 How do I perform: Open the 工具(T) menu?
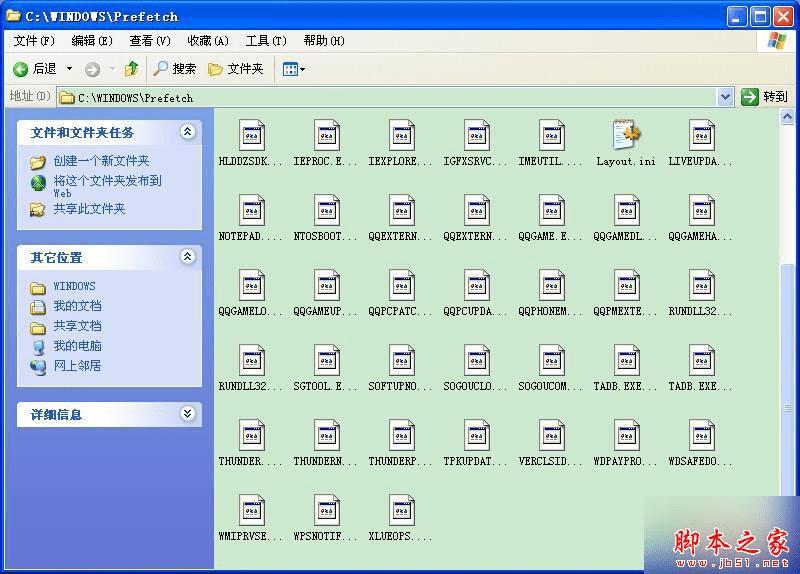pyautogui.click(x=266, y=41)
